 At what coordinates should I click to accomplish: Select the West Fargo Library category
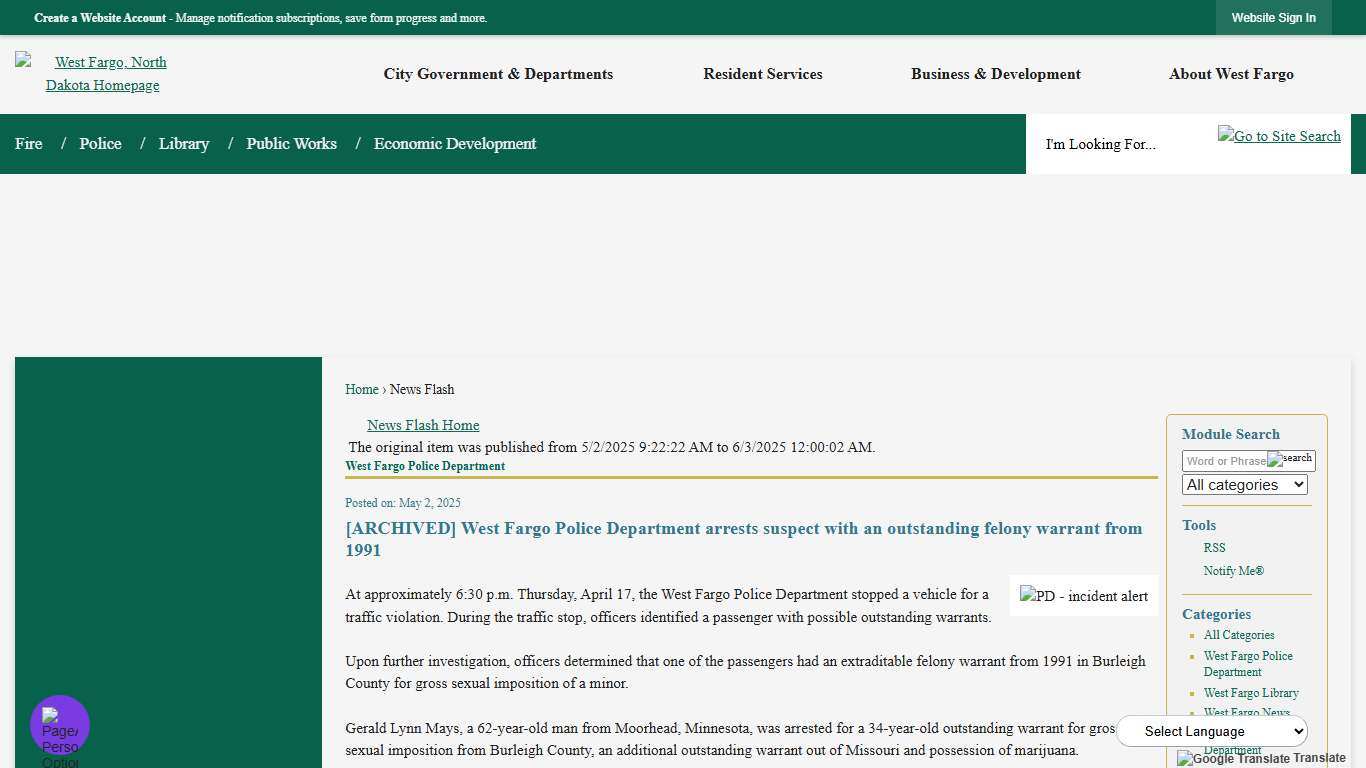coord(1251,693)
